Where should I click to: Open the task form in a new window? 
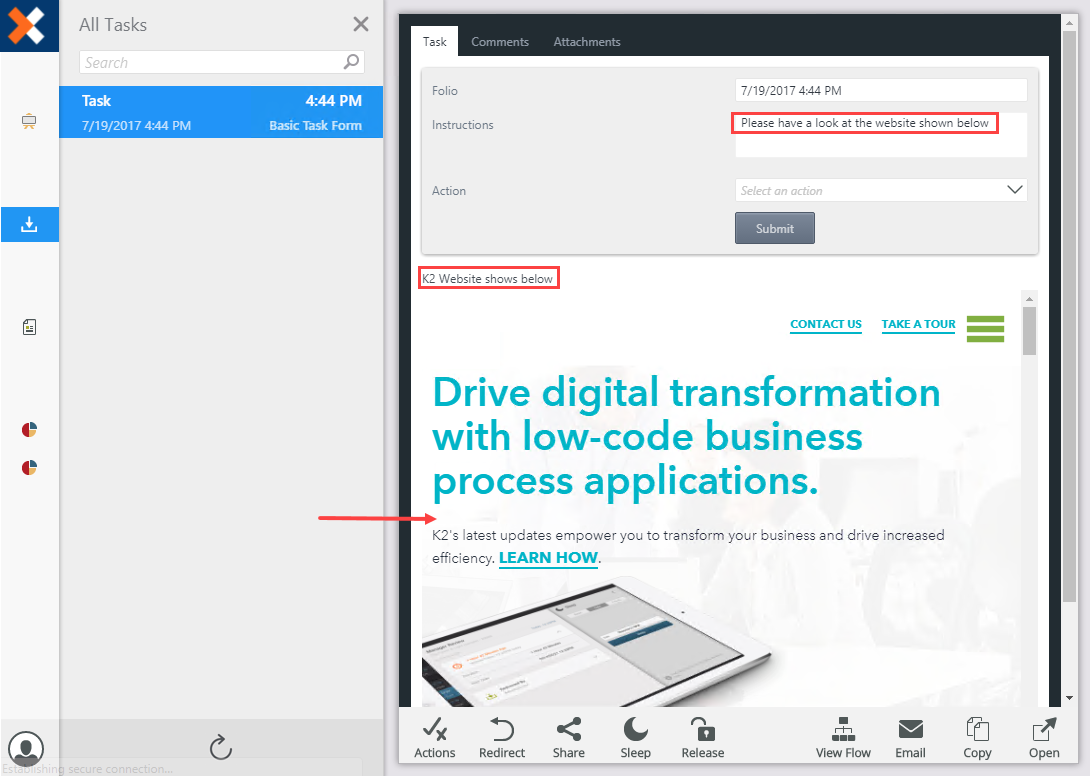[1043, 737]
